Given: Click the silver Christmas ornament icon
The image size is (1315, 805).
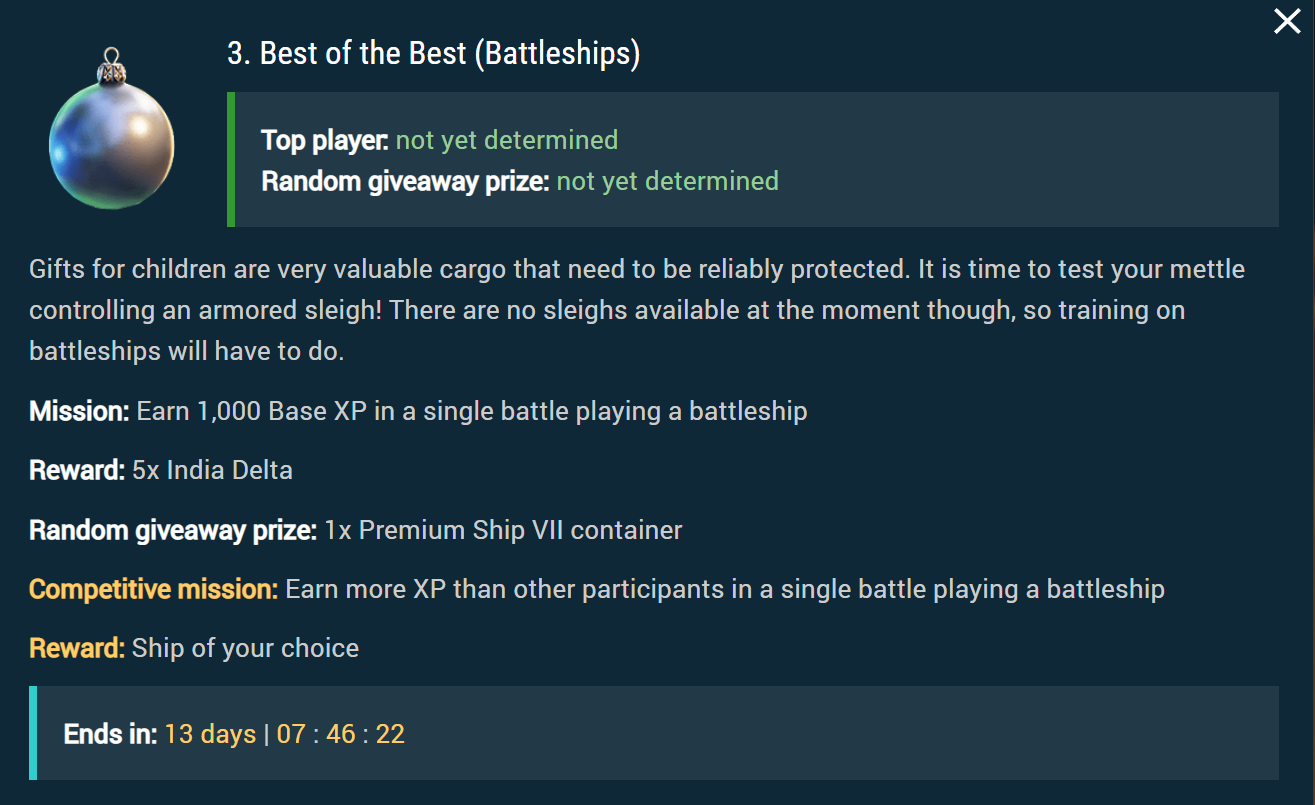Looking at the screenshot, I should point(111,136).
